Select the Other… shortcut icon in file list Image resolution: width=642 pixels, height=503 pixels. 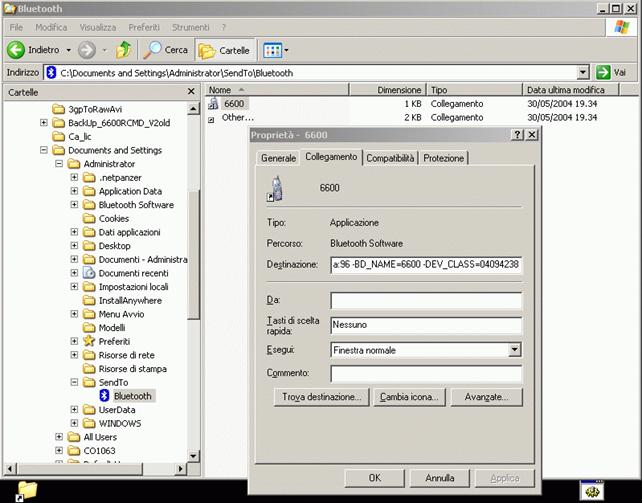coord(211,120)
